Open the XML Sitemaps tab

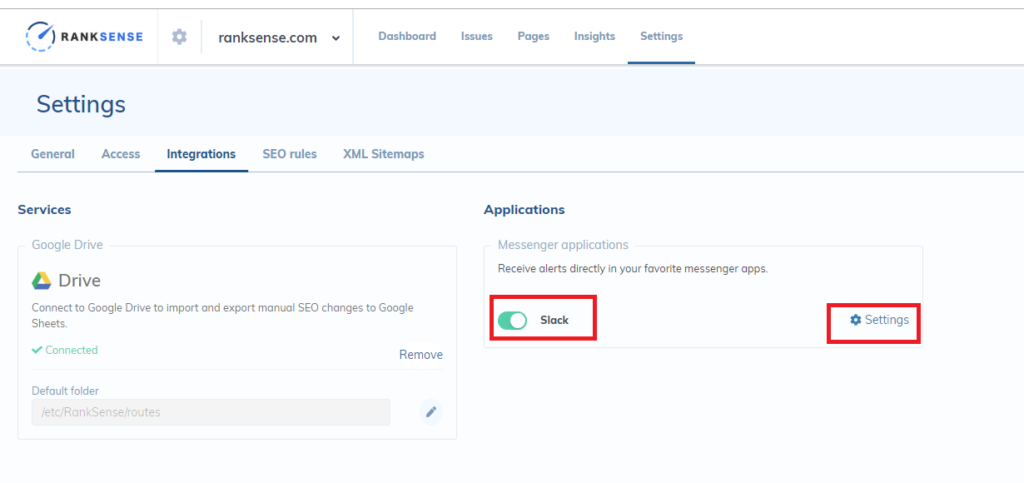click(x=383, y=154)
